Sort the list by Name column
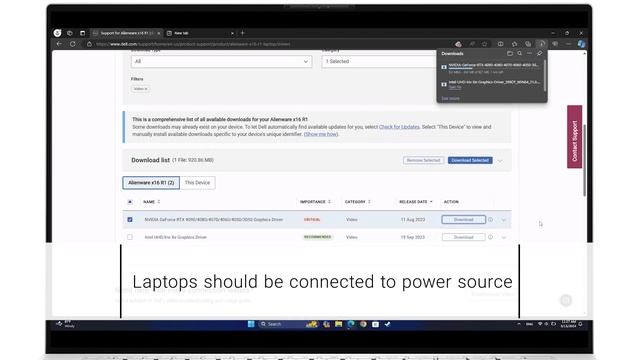Viewport: 640px width, 360px height. (x=151, y=202)
